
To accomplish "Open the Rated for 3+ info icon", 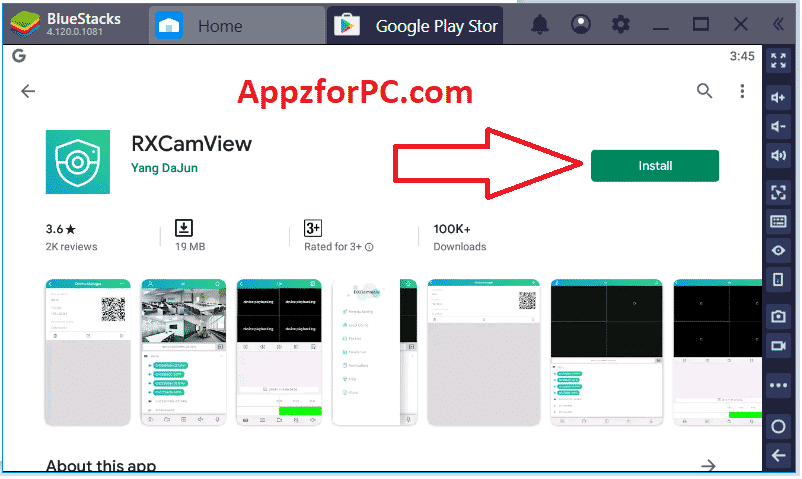I will [369, 247].
